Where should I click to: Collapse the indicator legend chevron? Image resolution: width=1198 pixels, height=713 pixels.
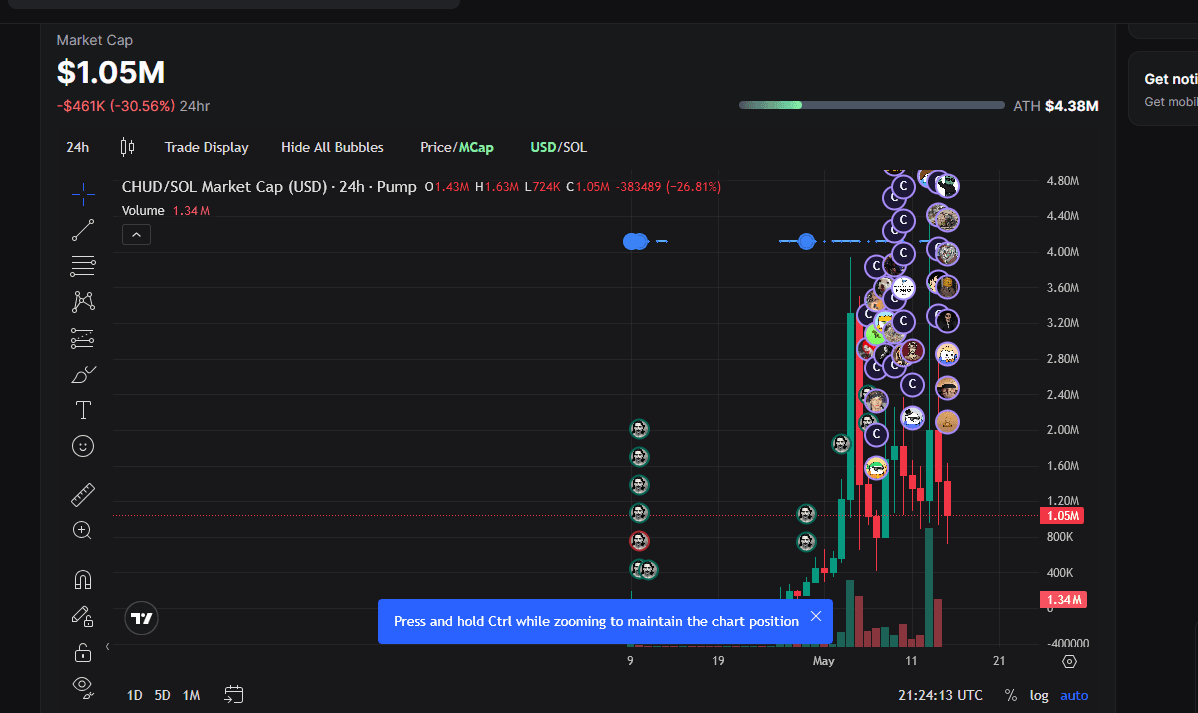136,235
